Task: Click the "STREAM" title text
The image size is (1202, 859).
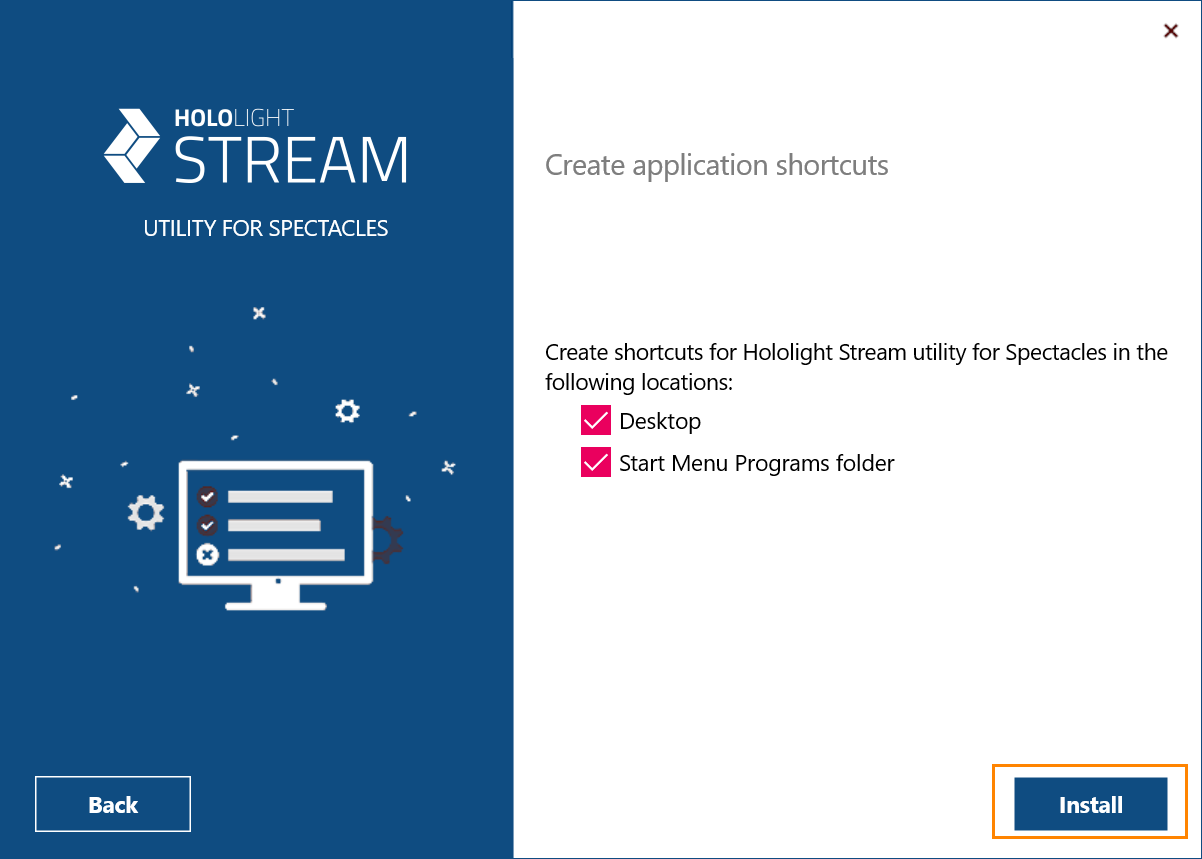Action: pos(291,160)
